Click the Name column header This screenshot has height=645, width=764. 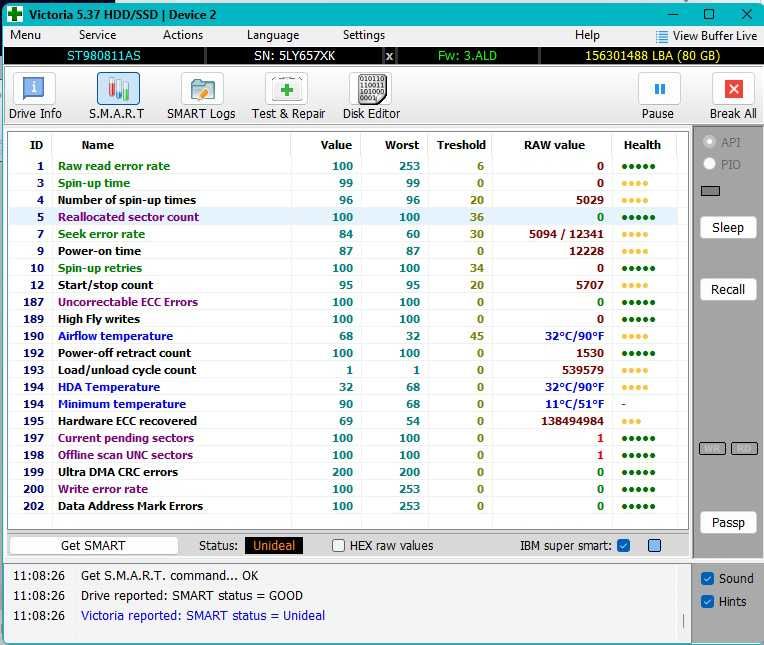97,145
